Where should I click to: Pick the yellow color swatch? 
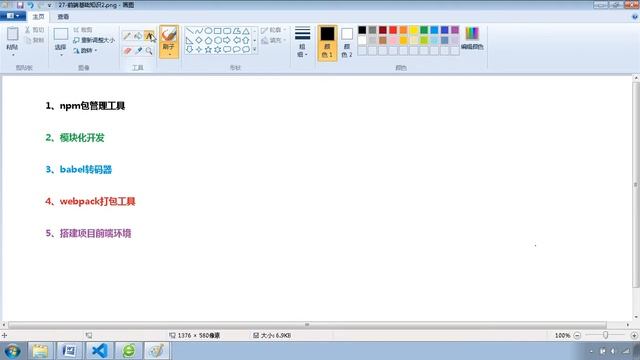tap(413, 30)
